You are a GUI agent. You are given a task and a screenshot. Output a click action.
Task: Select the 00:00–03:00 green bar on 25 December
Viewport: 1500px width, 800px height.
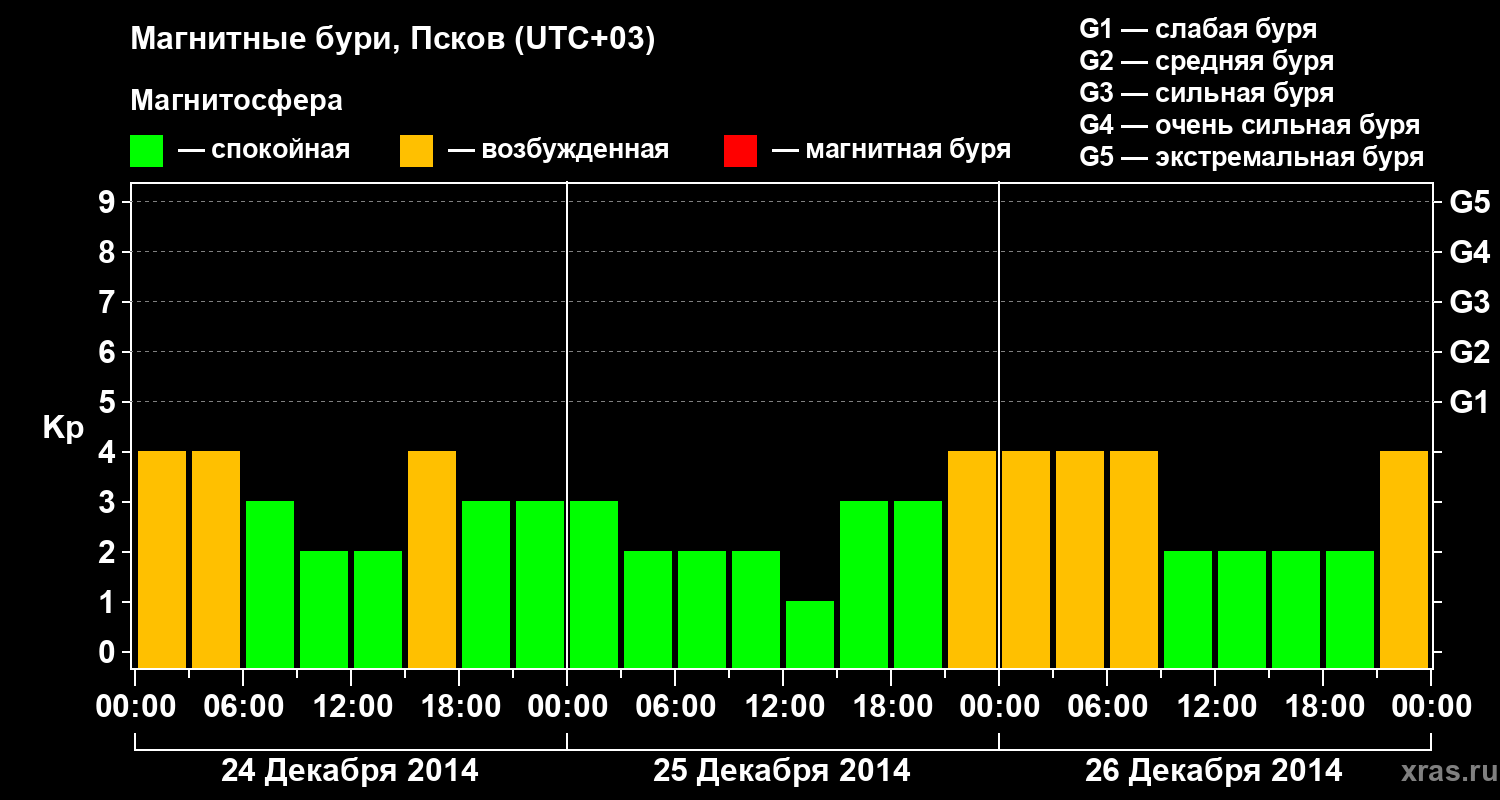594,584
